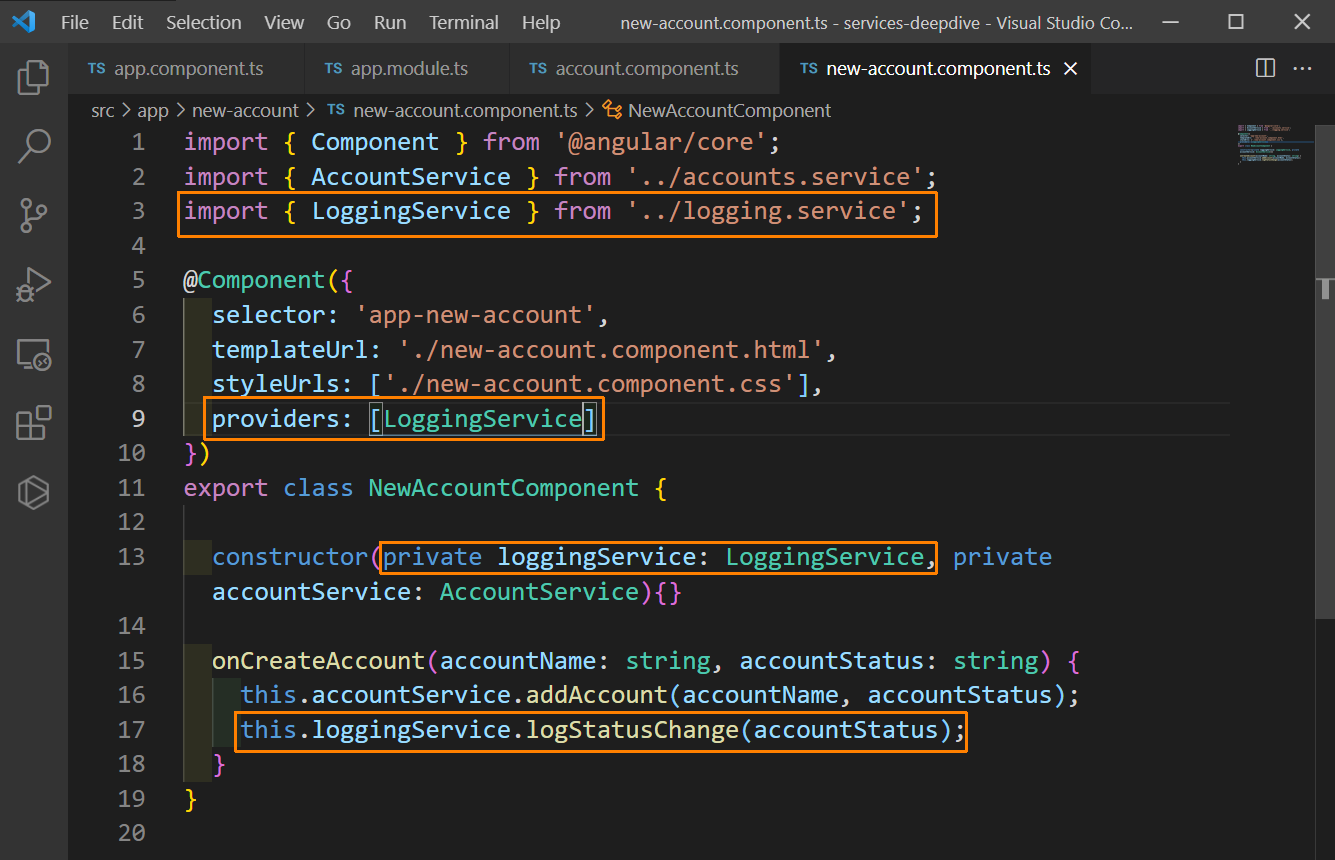
Task: Open the Selection menu
Action: (203, 22)
